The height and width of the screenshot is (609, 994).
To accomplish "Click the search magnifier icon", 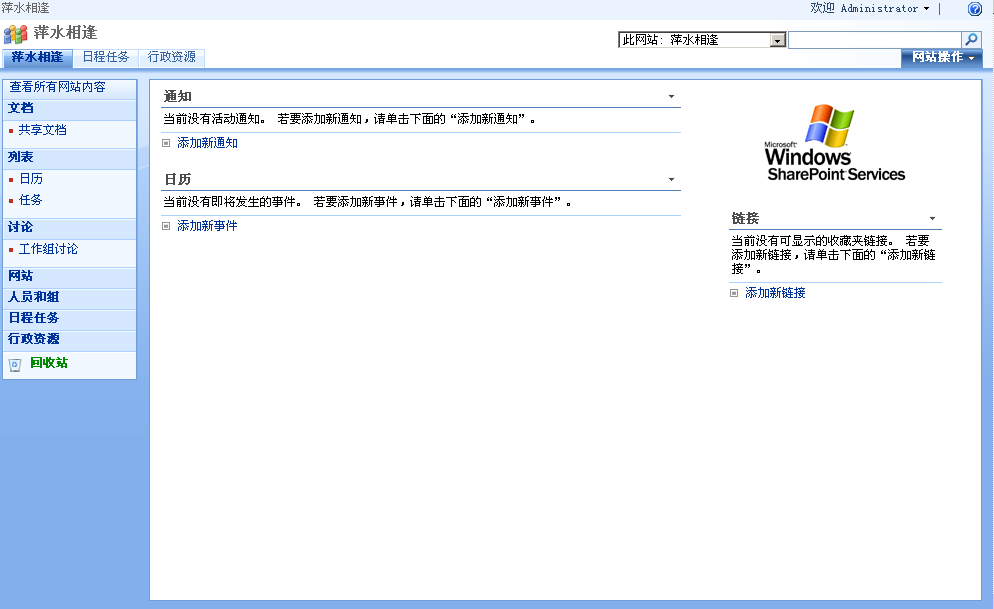I will tap(971, 40).
